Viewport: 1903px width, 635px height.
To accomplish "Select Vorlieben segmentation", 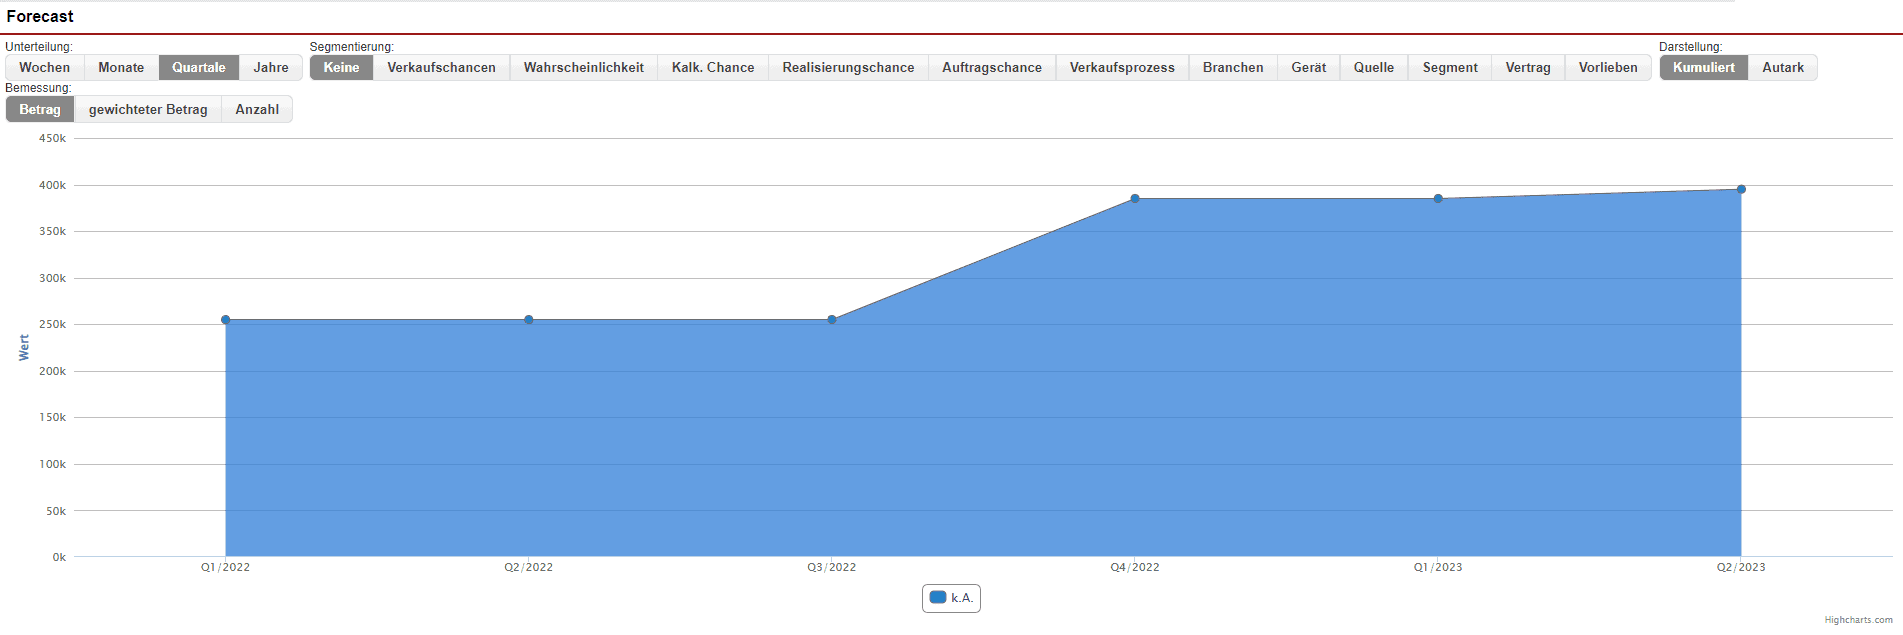I will [x=1607, y=67].
